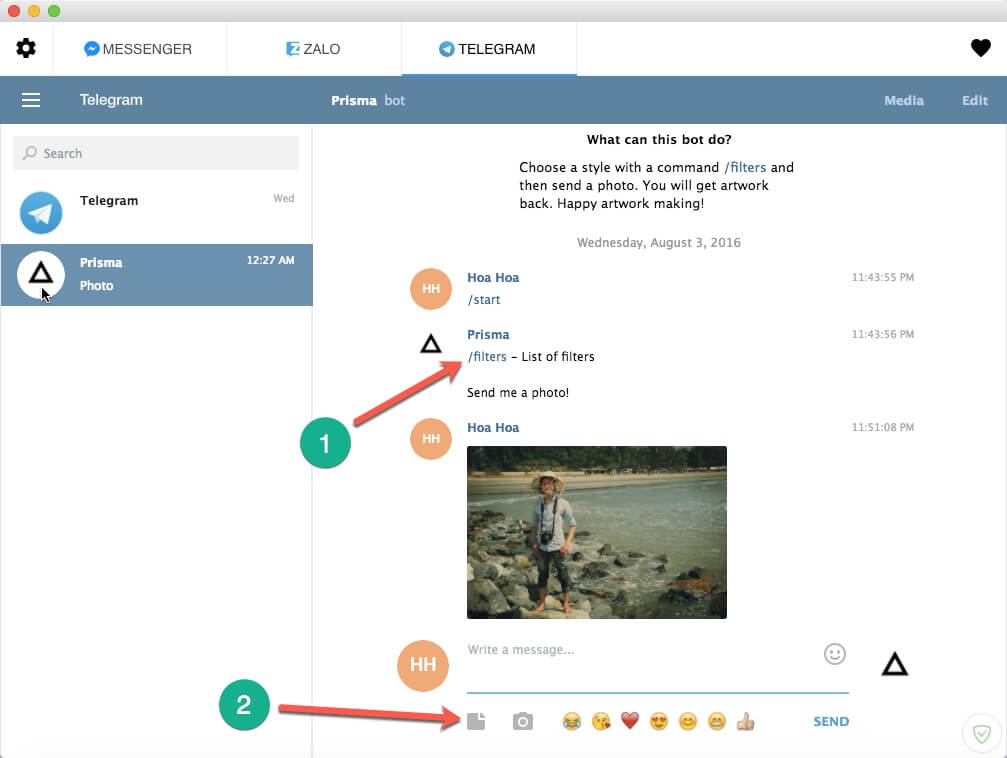Open the Prisma bot chat header

click(367, 100)
